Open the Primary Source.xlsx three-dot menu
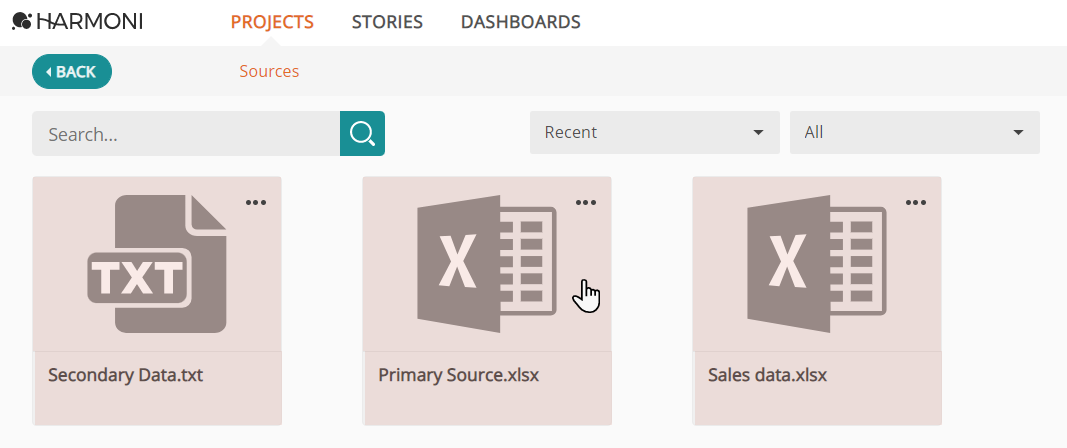The height and width of the screenshot is (448, 1067). 586,202
